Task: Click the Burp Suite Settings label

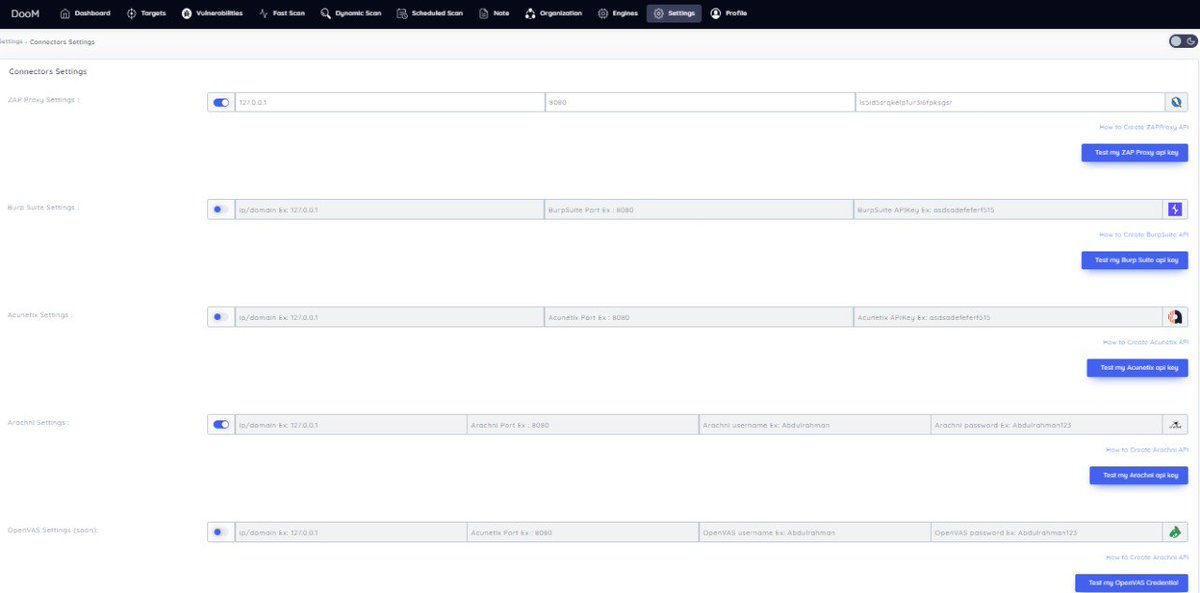Action: coord(44,207)
